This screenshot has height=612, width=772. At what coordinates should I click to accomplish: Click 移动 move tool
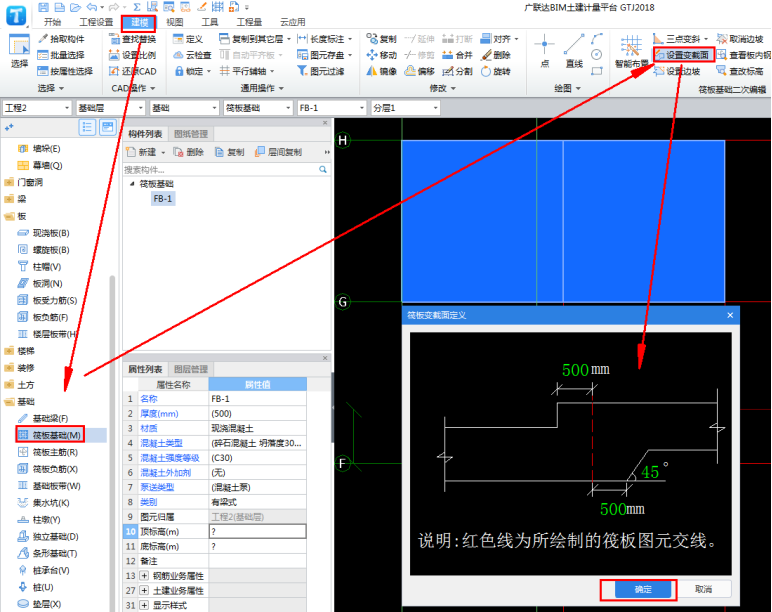coord(382,55)
